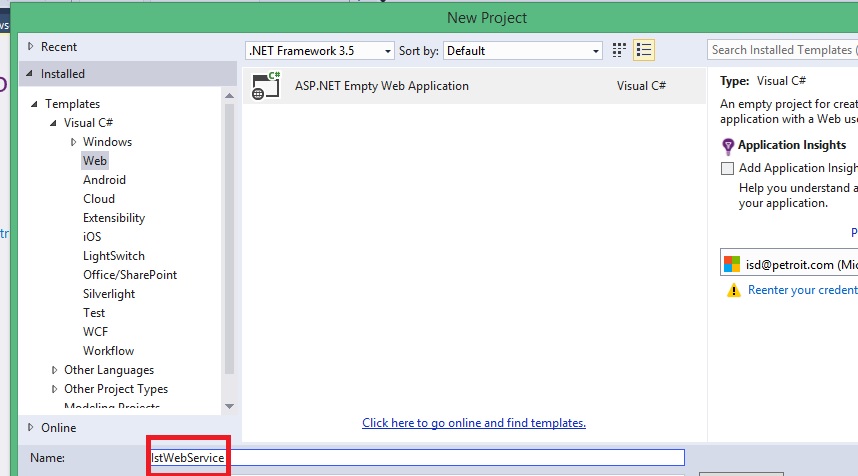Select the Web template category

95,161
